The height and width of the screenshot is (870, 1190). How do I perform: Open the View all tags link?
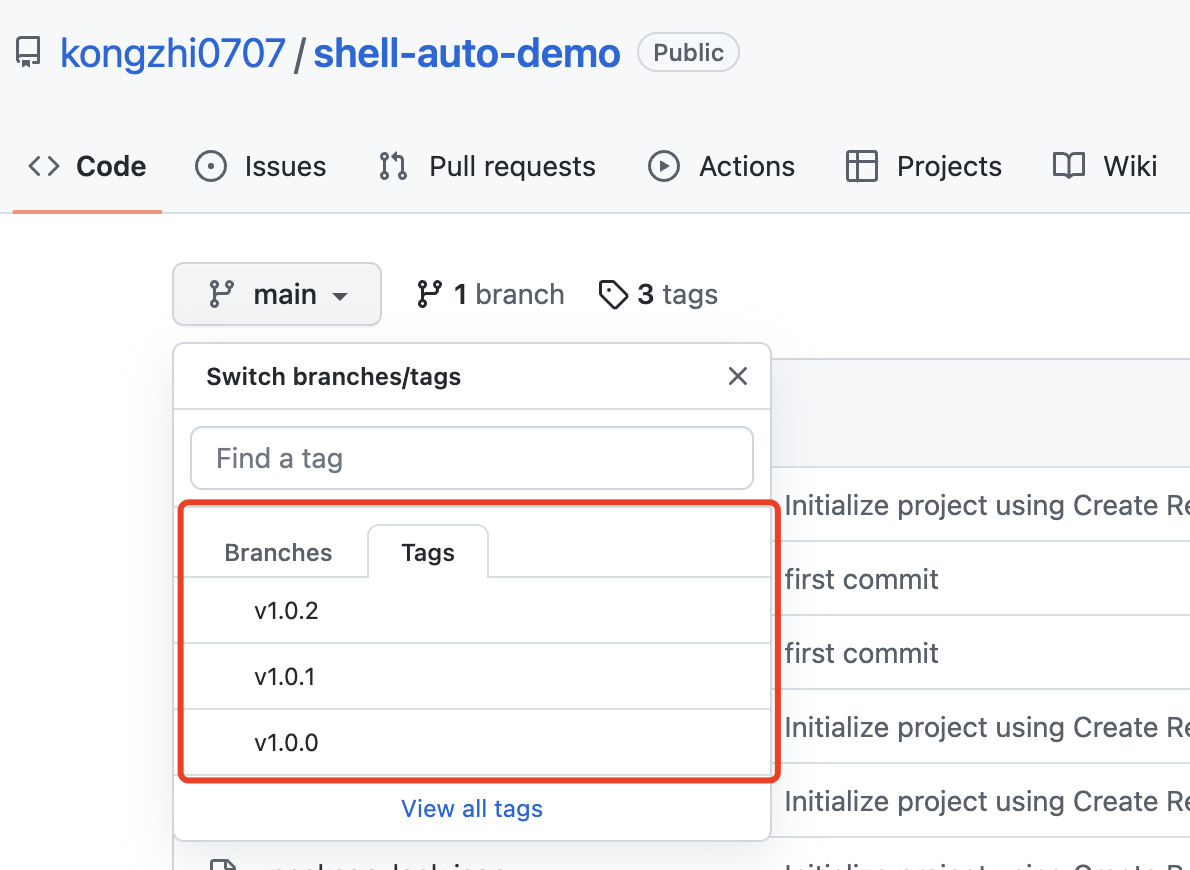coord(472,809)
